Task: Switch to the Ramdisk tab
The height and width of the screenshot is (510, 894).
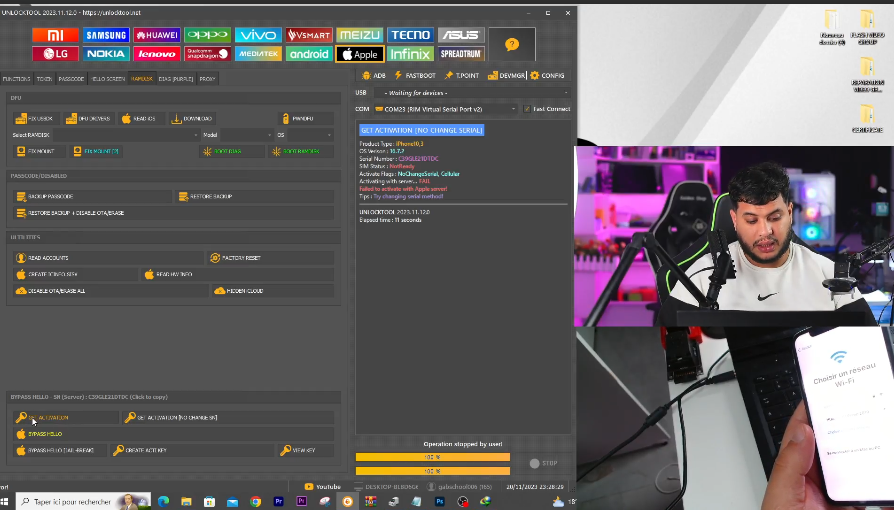Action: pos(141,79)
